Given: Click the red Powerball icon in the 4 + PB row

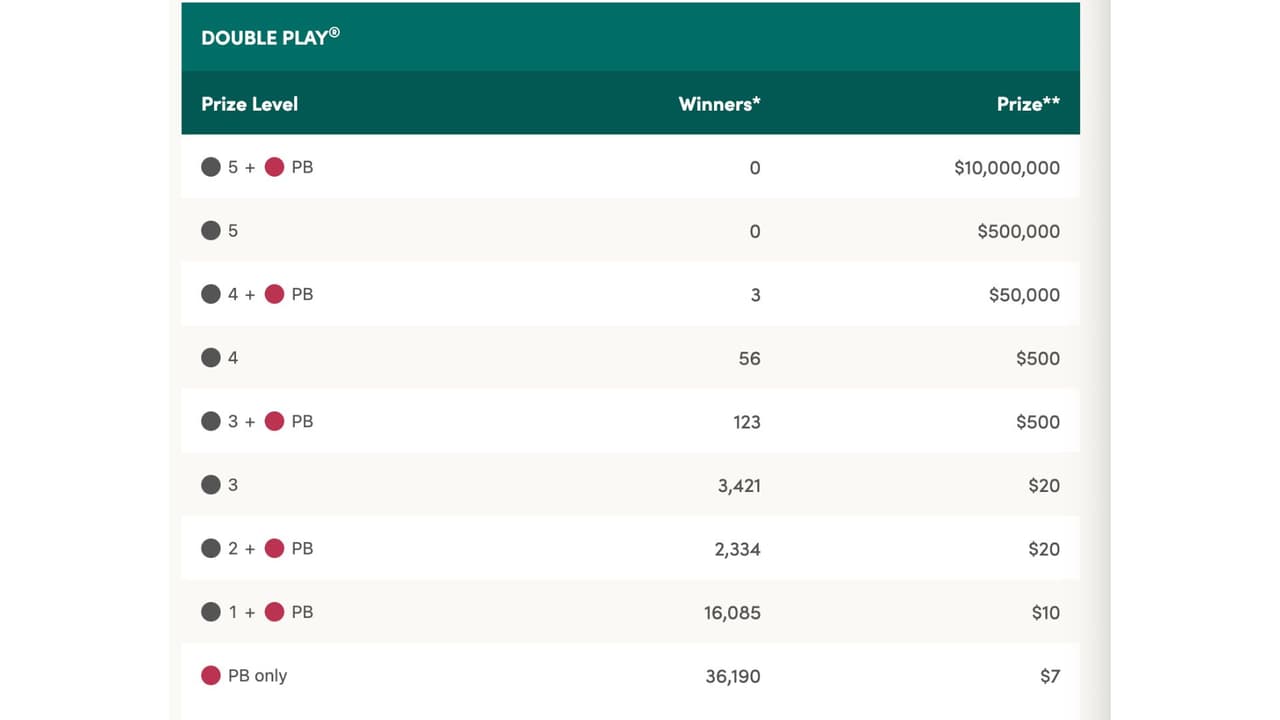Looking at the screenshot, I should [x=274, y=294].
